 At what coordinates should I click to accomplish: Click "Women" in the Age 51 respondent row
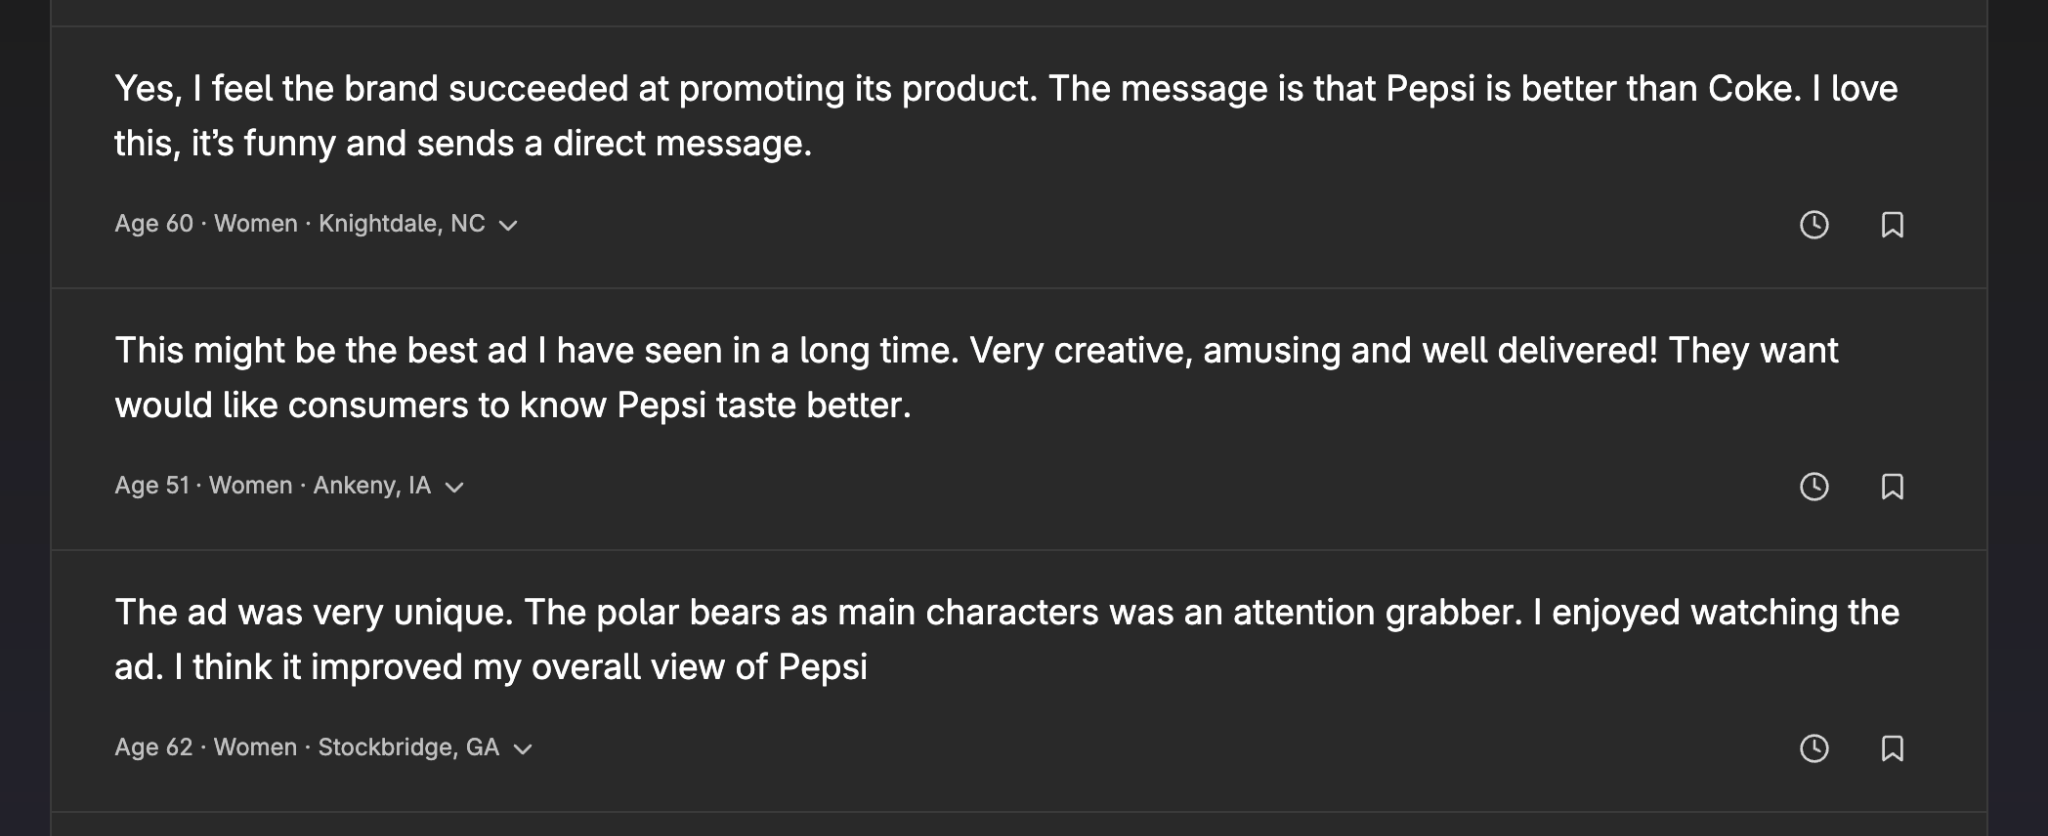pos(251,486)
